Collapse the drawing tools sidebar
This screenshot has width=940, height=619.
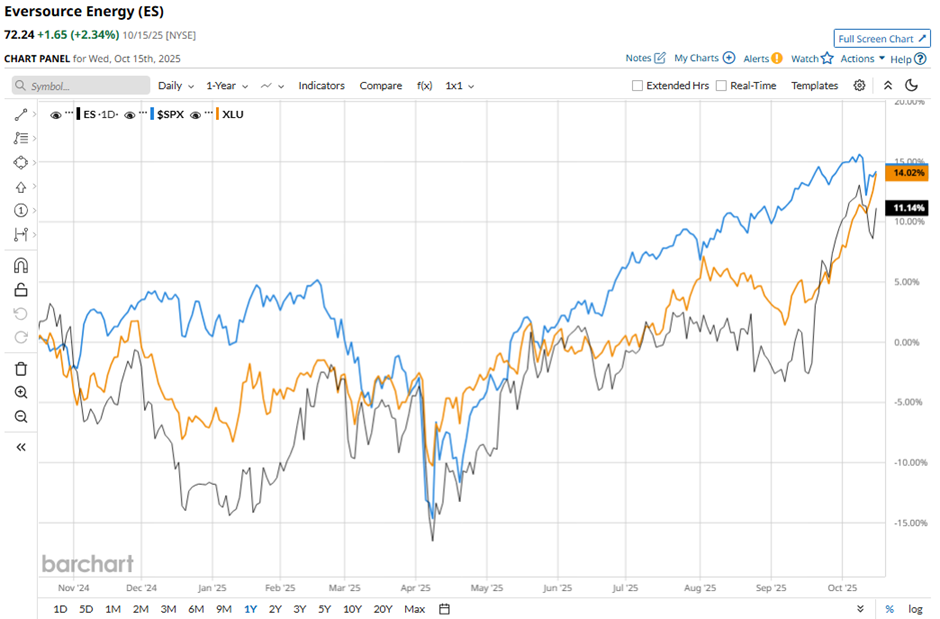[20, 447]
